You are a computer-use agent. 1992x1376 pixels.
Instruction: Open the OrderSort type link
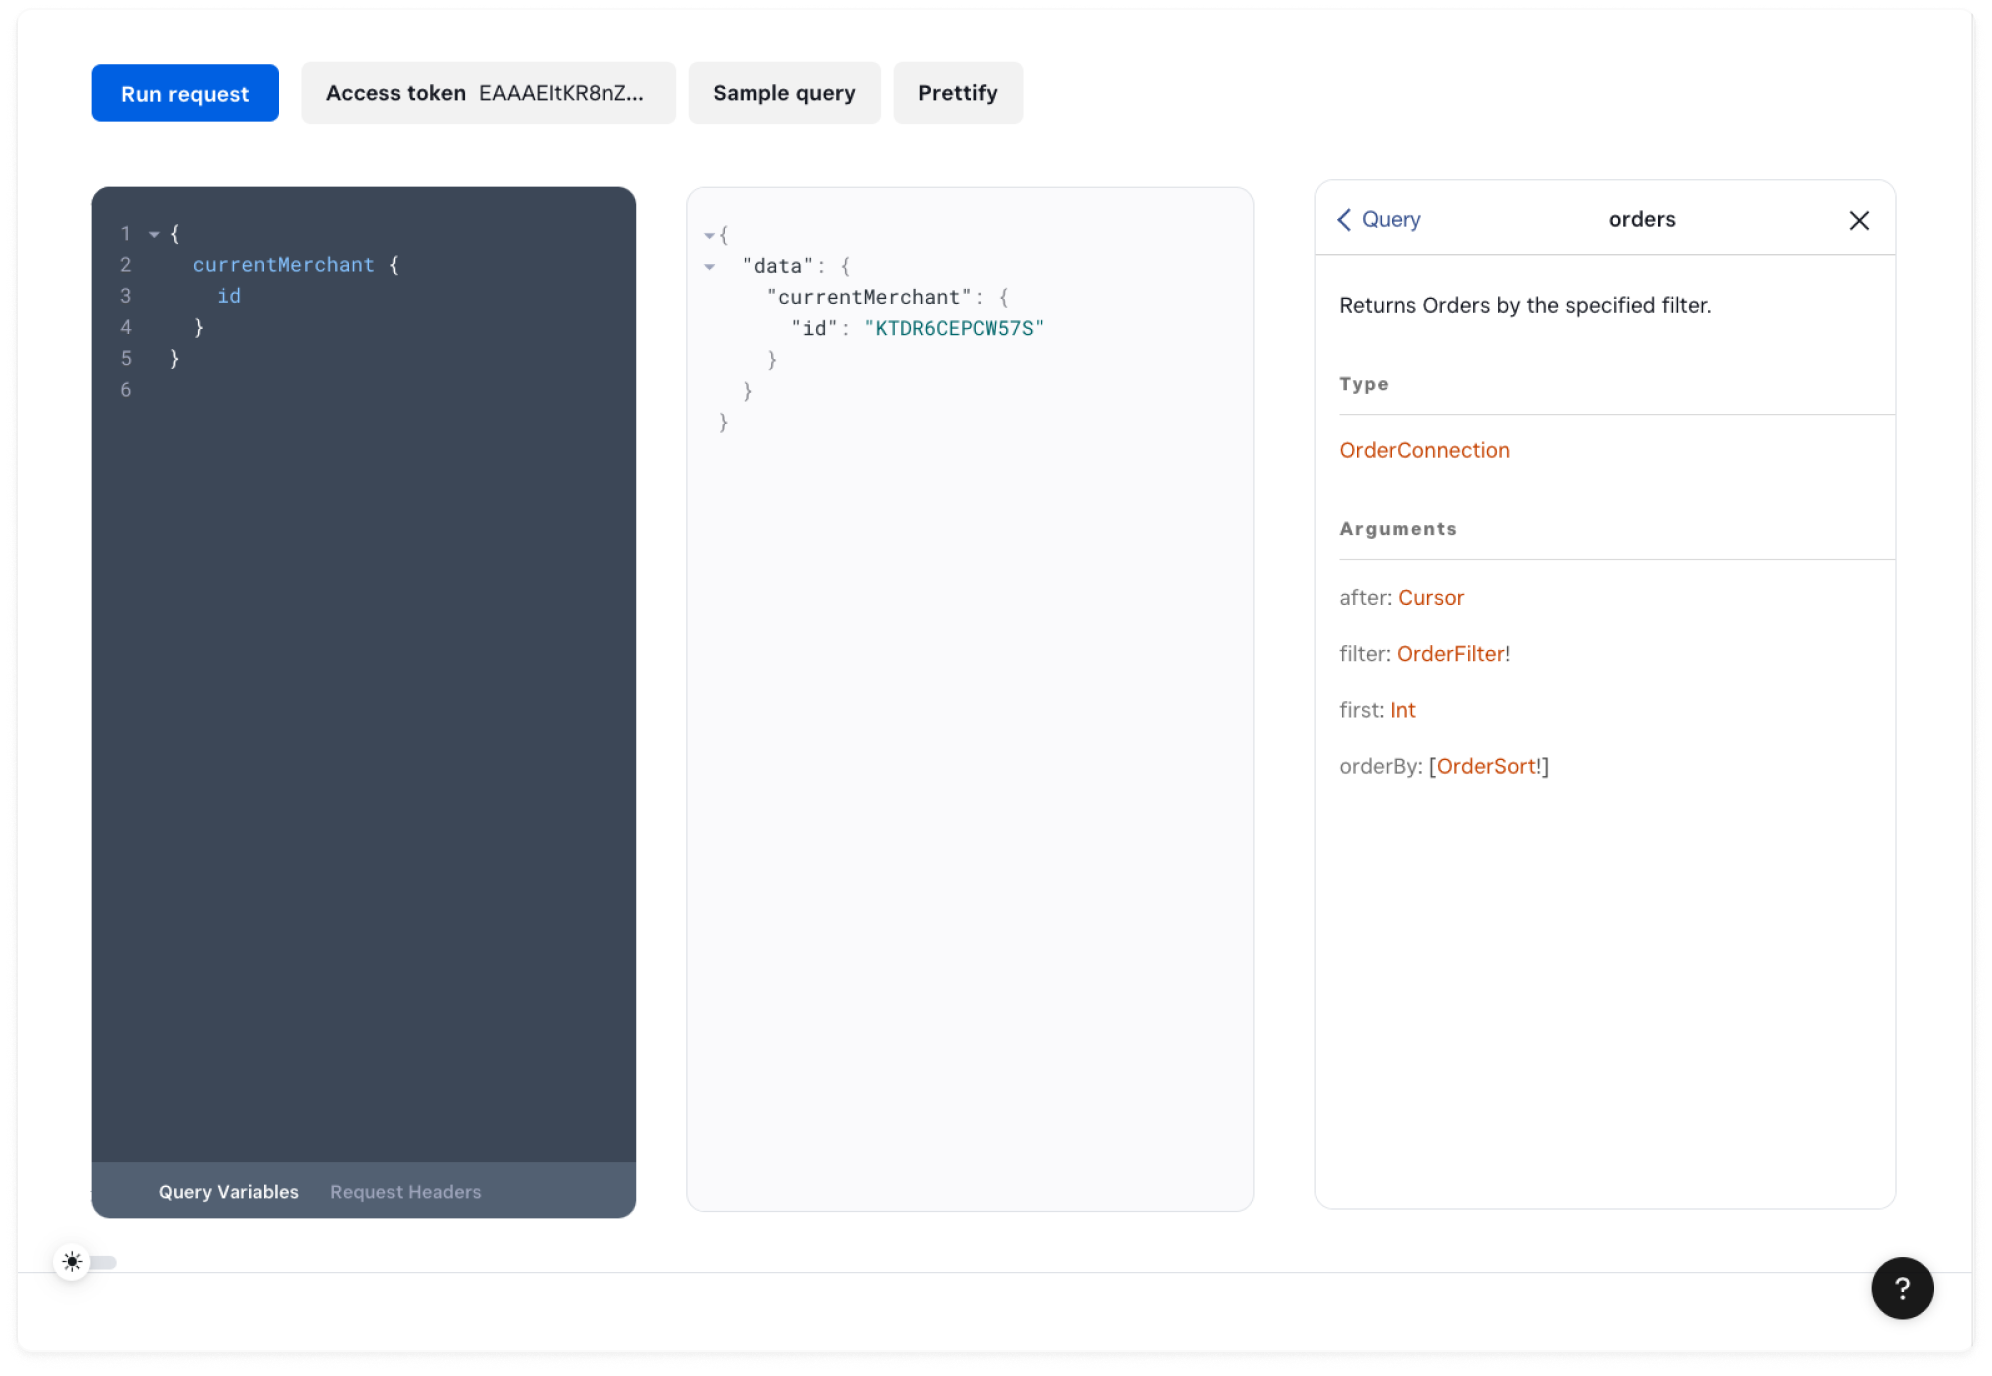coord(1485,766)
